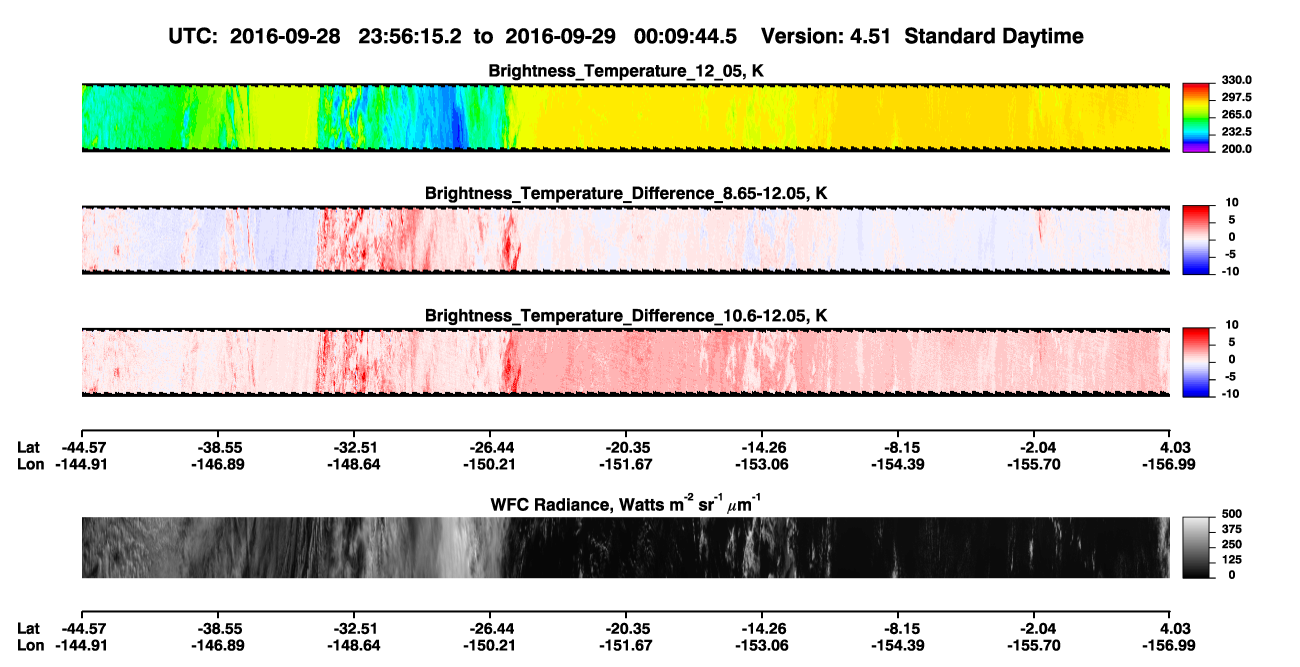Screen dimensions: 1300x667
Task: Click the upper axis longitude value -153.06
Action: [x=761, y=464]
